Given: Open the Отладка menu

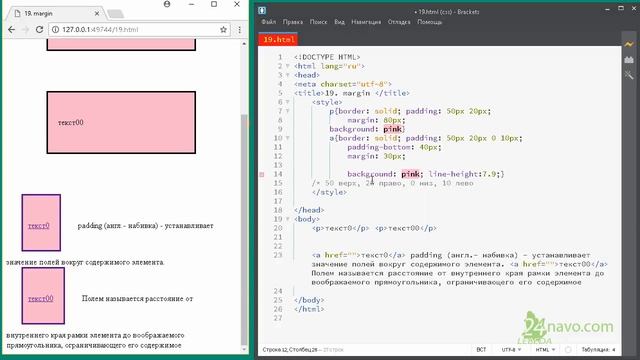Looking at the screenshot, I should click(x=399, y=22).
